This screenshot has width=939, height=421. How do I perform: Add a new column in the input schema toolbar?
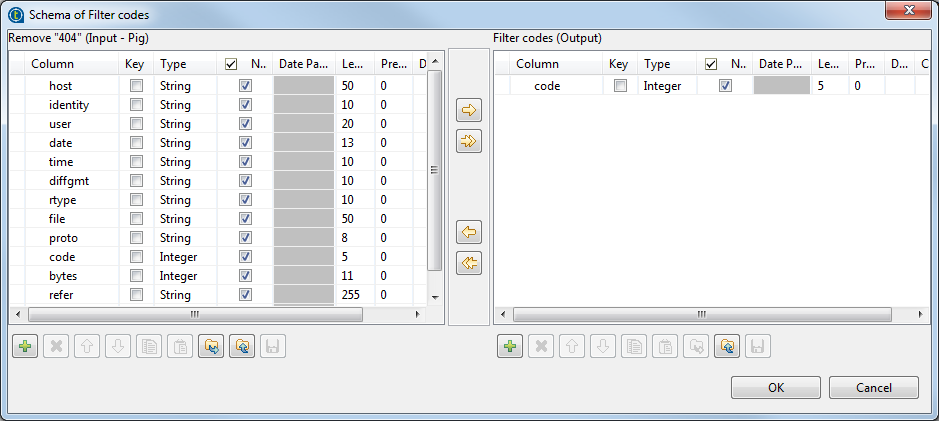pyautogui.click(x=25, y=346)
